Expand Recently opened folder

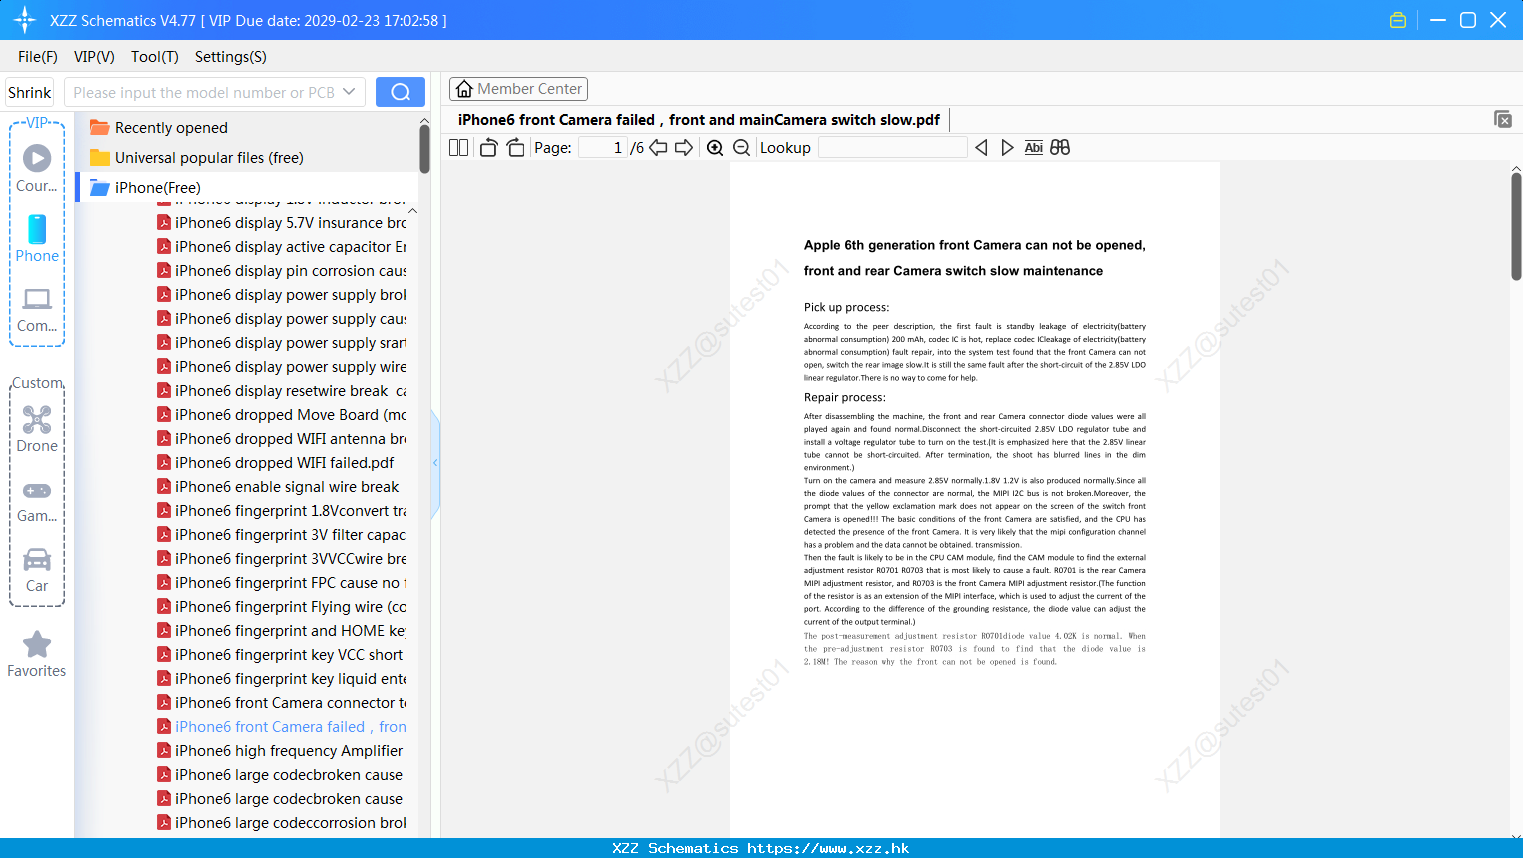tap(171, 128)
